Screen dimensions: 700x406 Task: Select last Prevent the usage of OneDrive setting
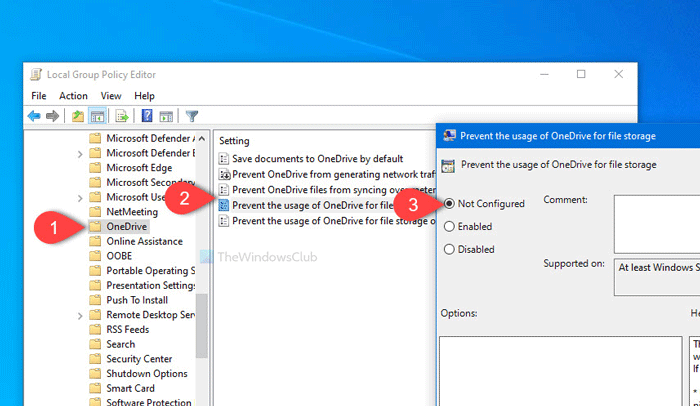pyautogui.click(x=333, y=221)
